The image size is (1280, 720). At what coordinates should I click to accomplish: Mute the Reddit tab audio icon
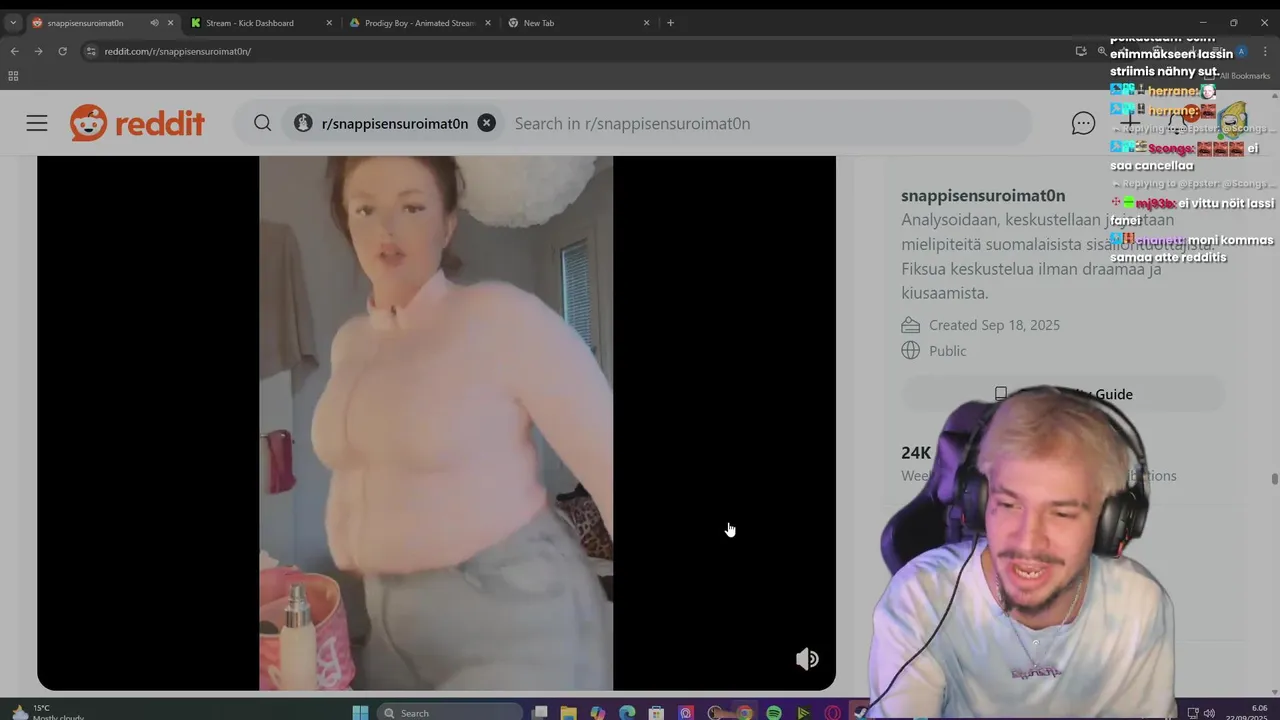pyautogui.click(x=154, y=23)
